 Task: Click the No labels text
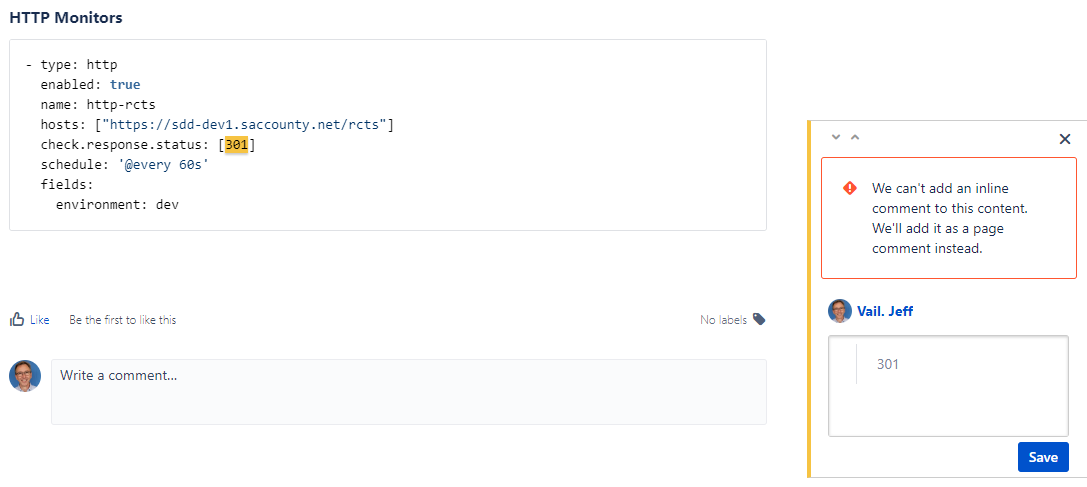coord(724,320)
